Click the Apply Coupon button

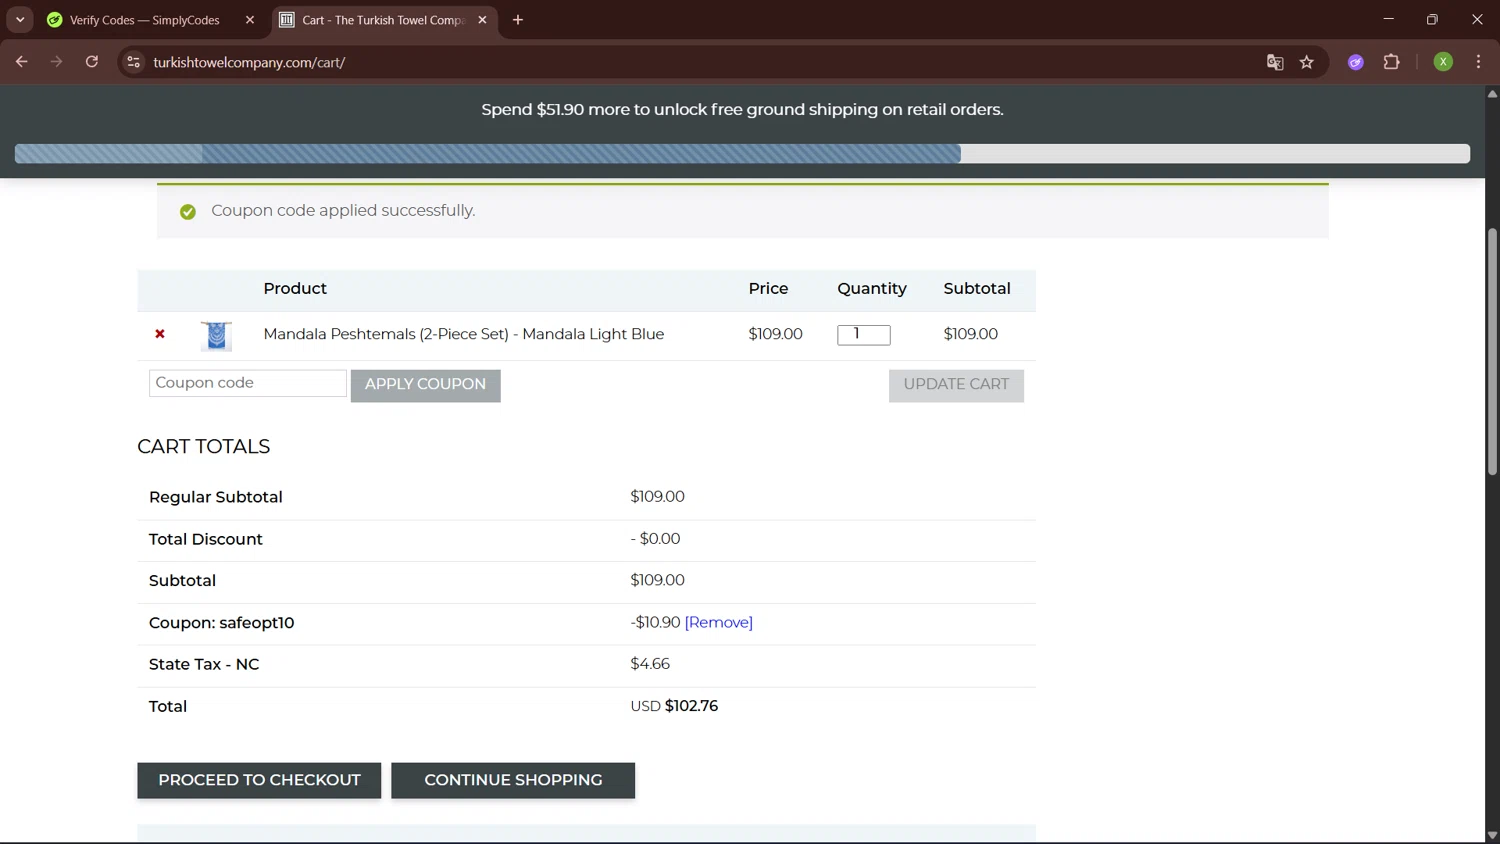(x=426, y=385)
